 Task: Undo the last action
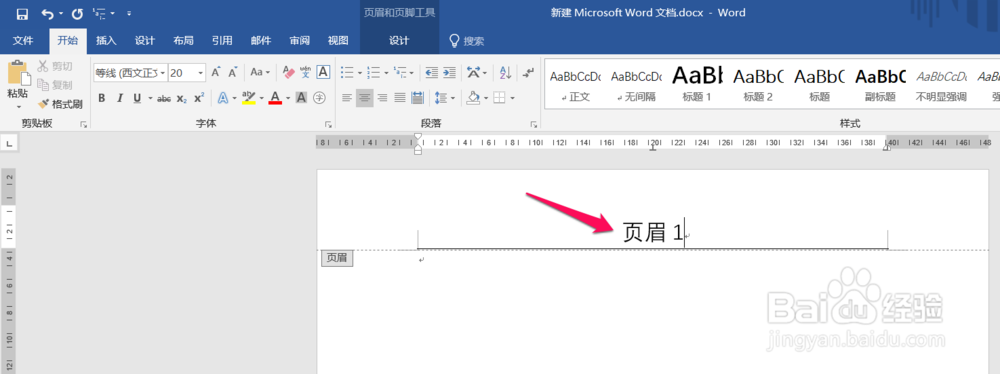coord(48,13)
